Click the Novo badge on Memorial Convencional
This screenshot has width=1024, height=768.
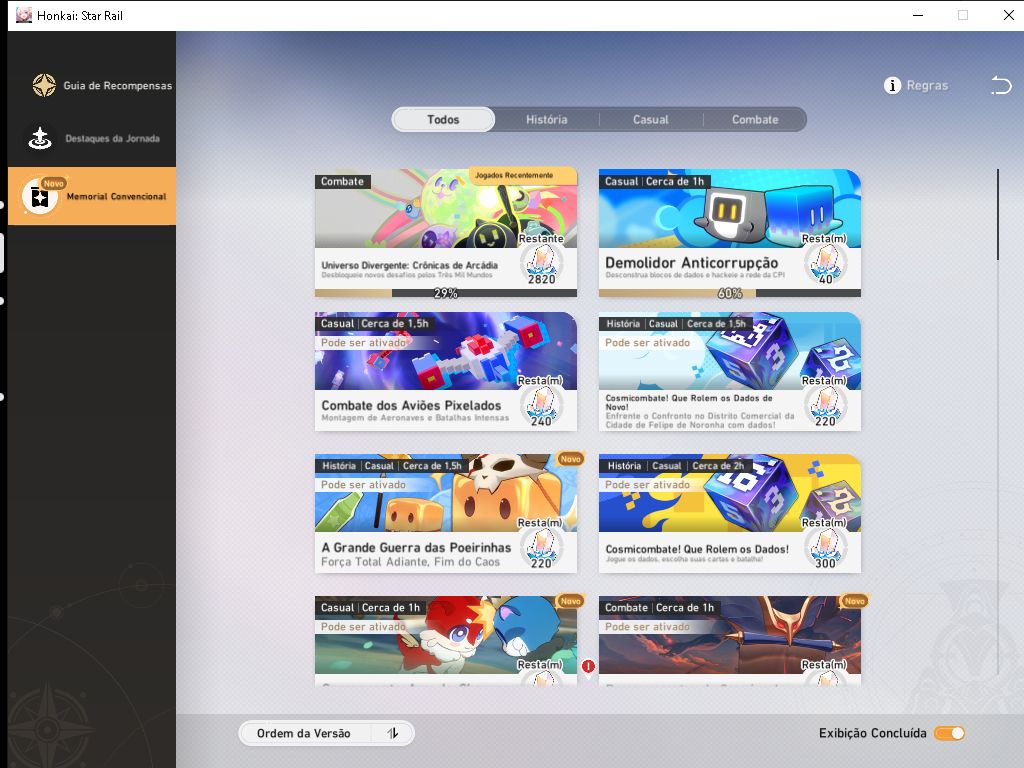click(x=54, y=184)
